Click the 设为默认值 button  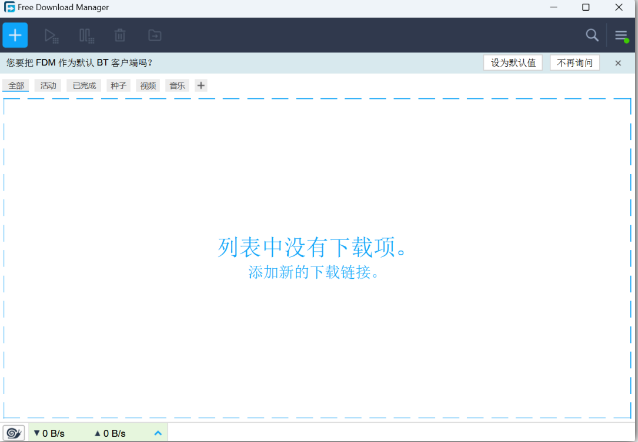pos(513,62)
